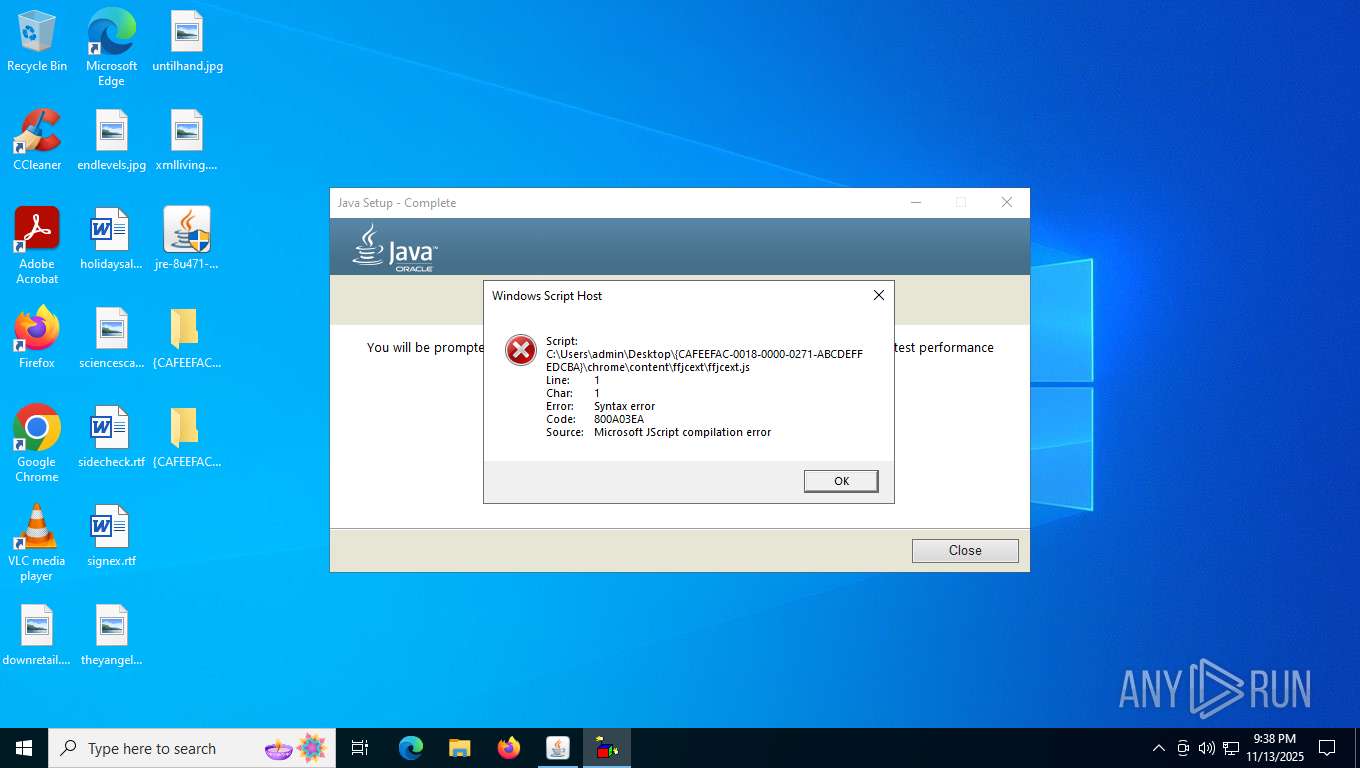
Task: Open File Explorer from the taskbar
Action: (x=459, y=748)
